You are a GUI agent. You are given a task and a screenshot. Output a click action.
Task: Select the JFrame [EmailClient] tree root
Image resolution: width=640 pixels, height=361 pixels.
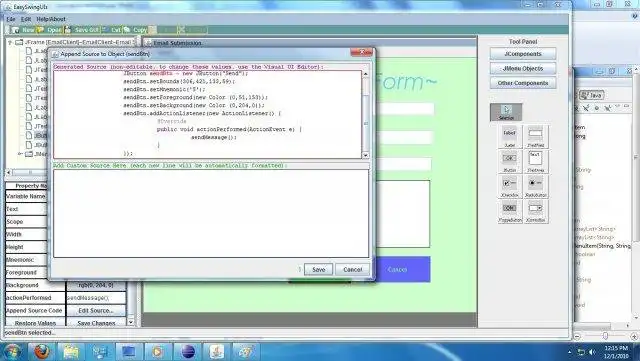click(x=78, y=42)
